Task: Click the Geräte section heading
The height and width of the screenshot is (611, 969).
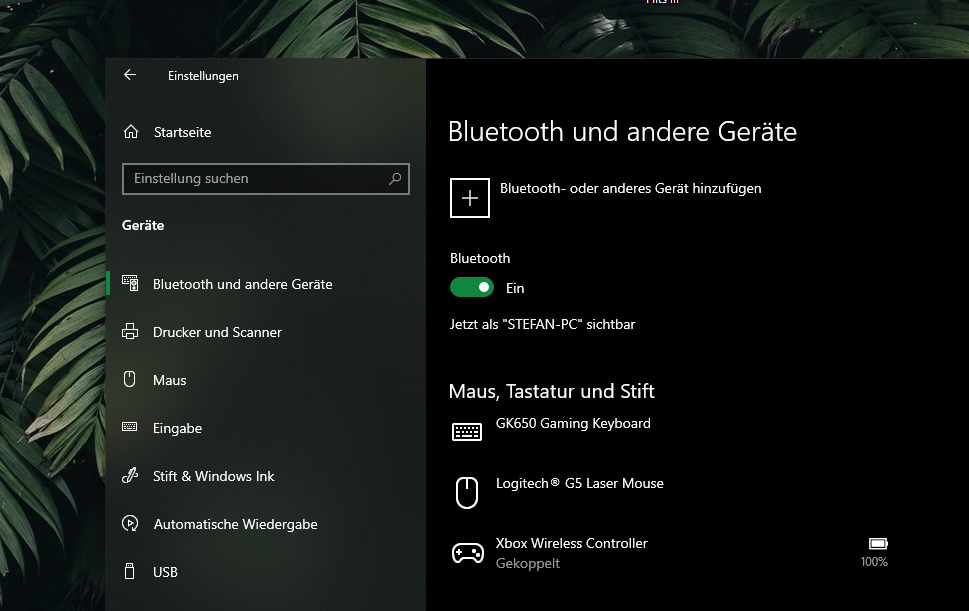Action: coord(143,225)
